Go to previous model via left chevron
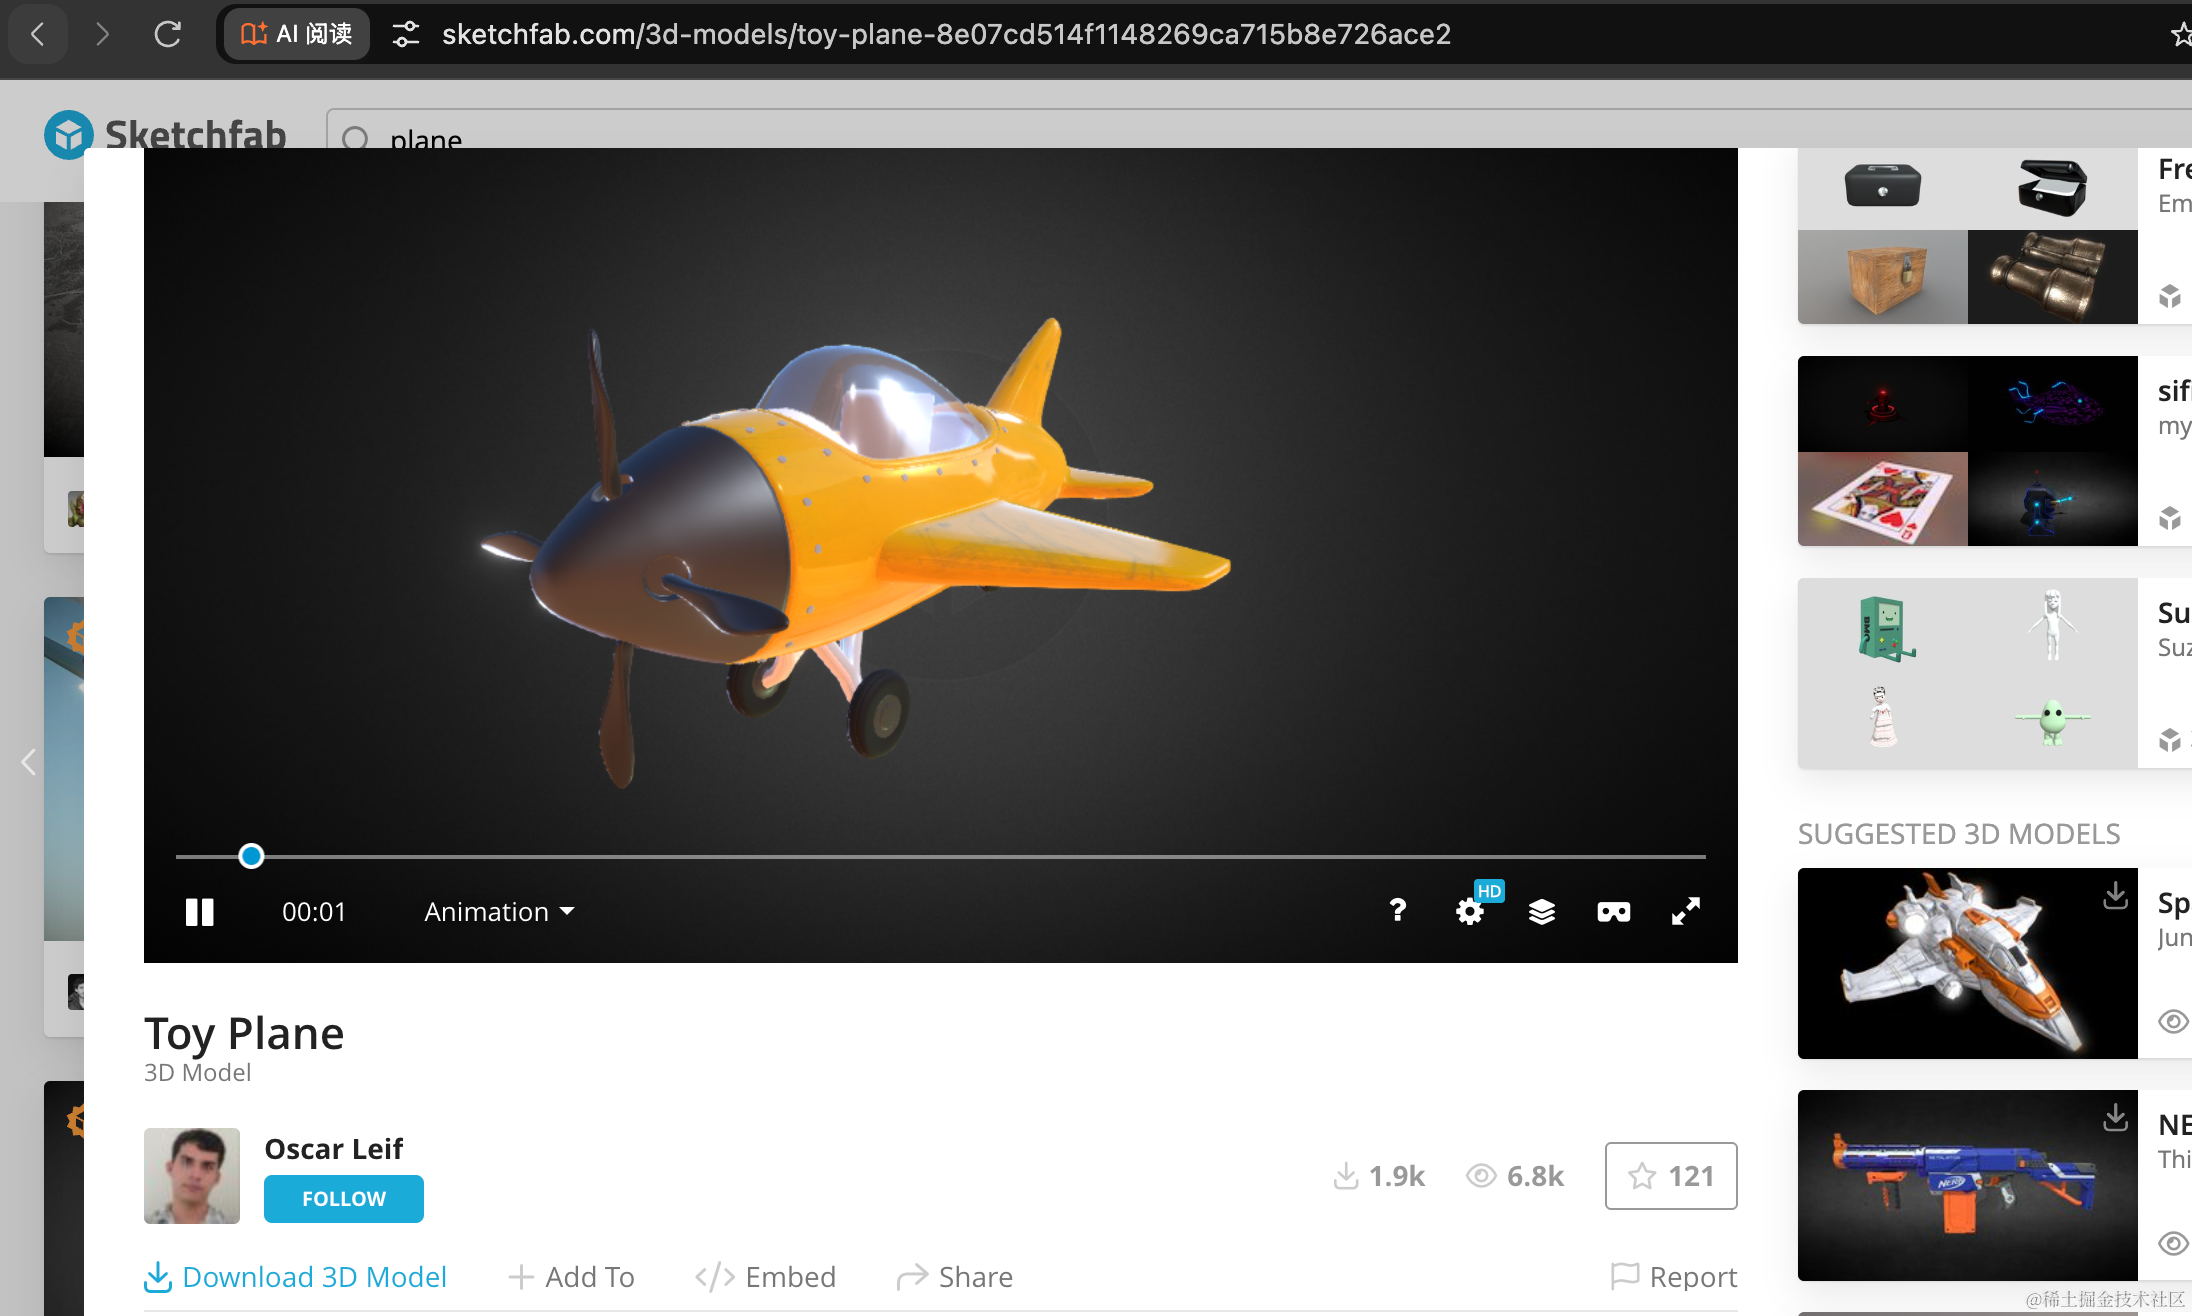The width and height of the screenshot is (2192, 1316). pos(28,762)
